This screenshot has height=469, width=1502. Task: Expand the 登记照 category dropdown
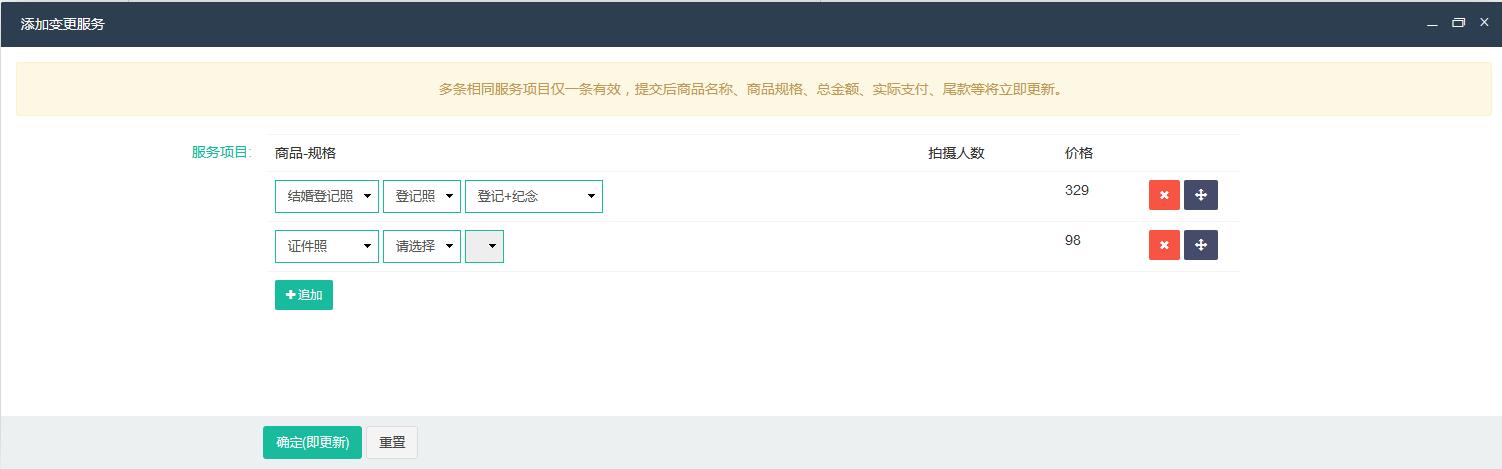(x=421, y=196)
